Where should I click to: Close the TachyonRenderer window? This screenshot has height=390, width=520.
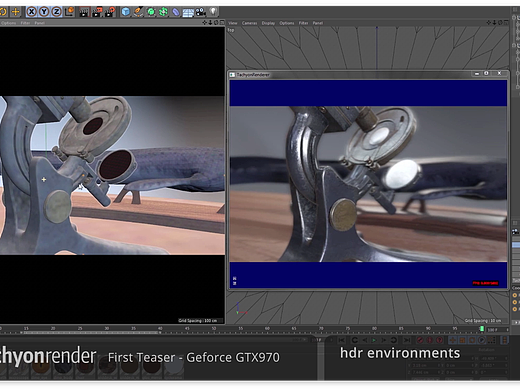(499, 73)
